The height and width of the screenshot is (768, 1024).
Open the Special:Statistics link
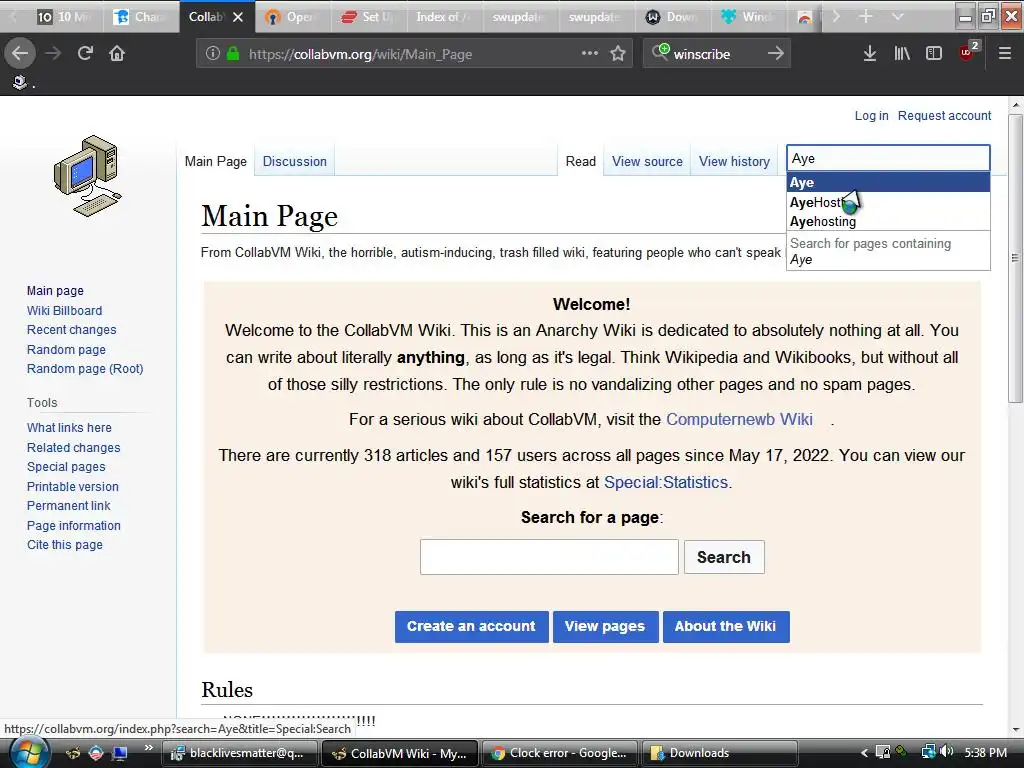(x=665, y=482)
